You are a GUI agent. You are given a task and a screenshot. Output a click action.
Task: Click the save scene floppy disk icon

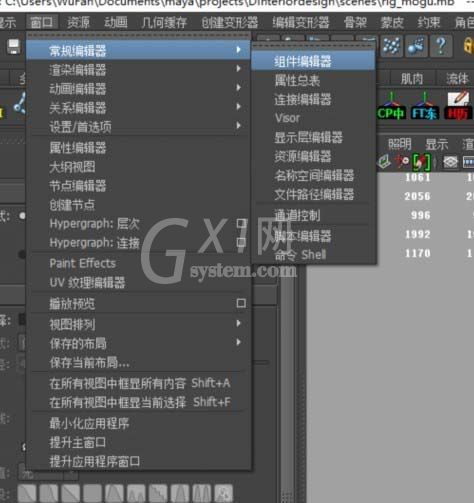pyautogui.click(x=13, y=46)
